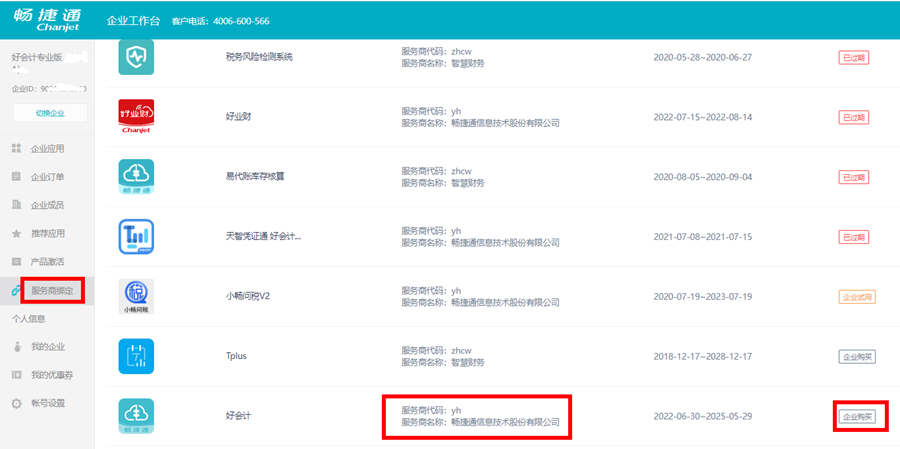Click 企业购买 tag for 好会计

[857, 416]
